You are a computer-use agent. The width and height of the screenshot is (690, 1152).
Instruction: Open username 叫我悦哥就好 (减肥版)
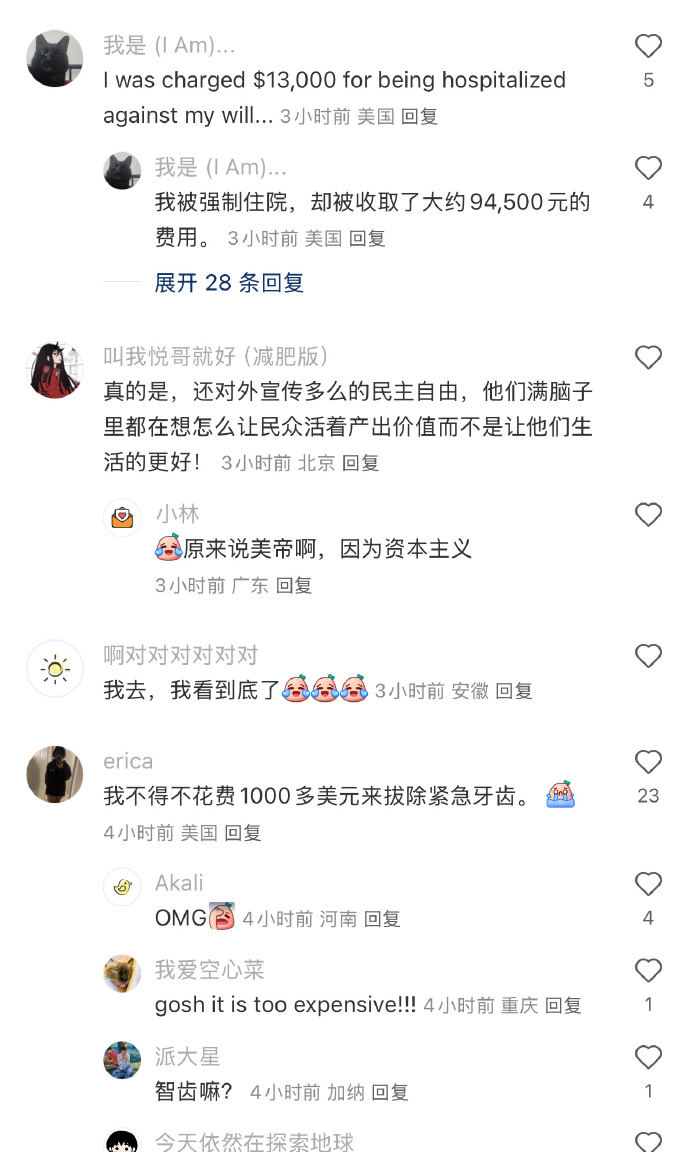tap(215, 356)
